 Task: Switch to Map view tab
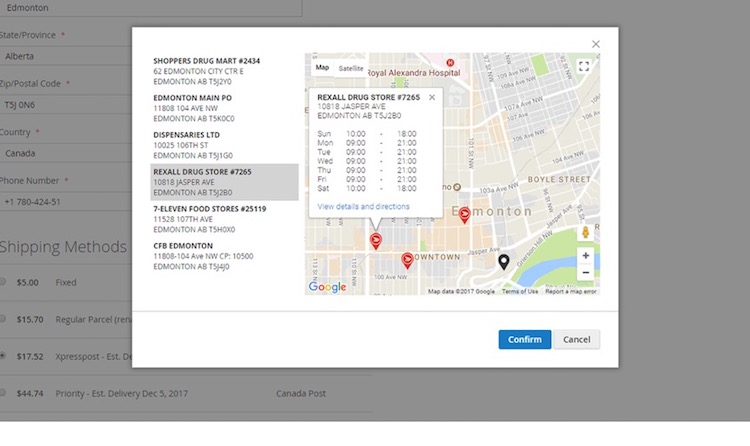coord(322,68)
